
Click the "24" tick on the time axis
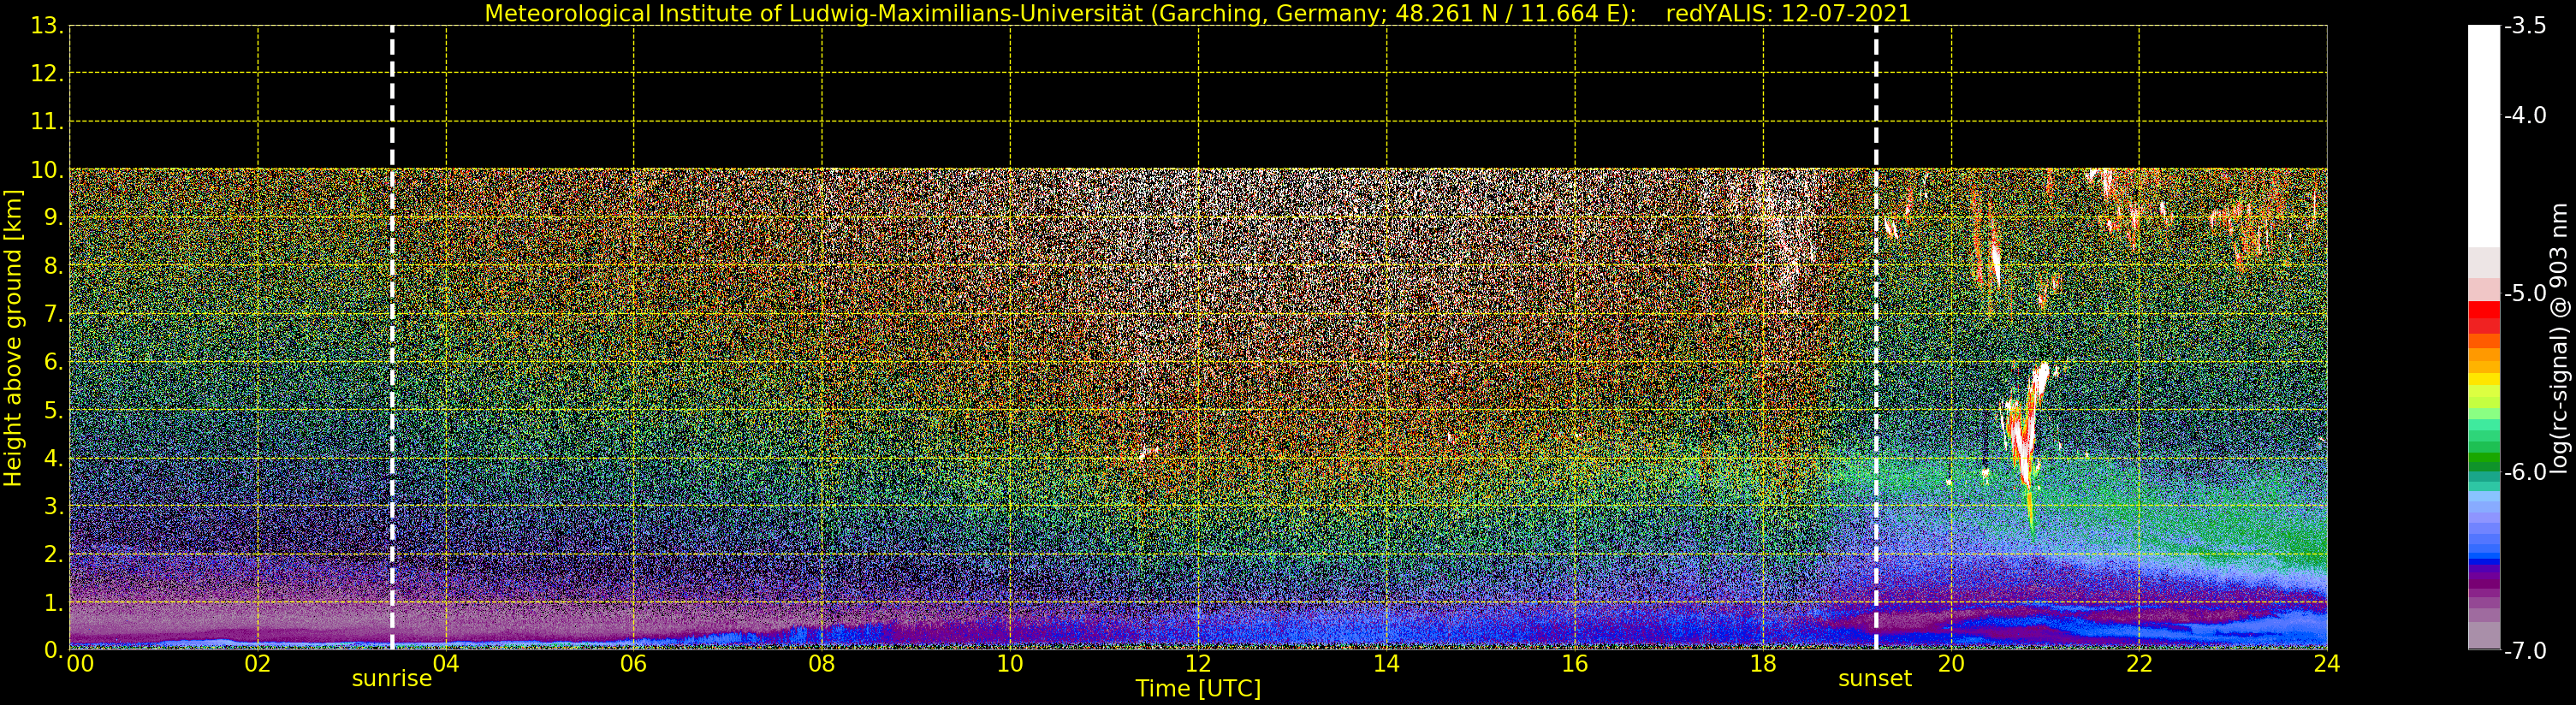[2327, 663]
